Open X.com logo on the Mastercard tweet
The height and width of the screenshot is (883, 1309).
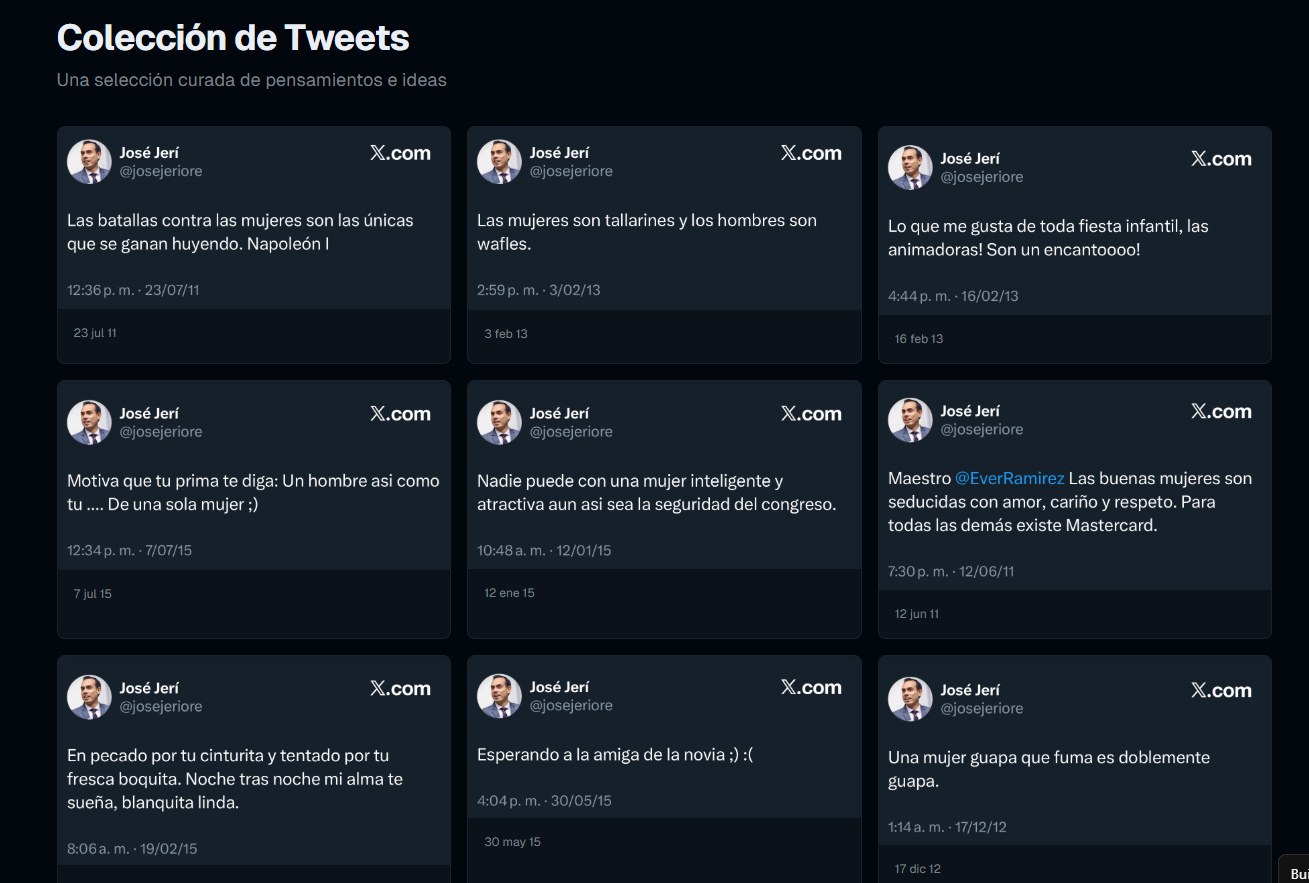(x=1221, y=412)
